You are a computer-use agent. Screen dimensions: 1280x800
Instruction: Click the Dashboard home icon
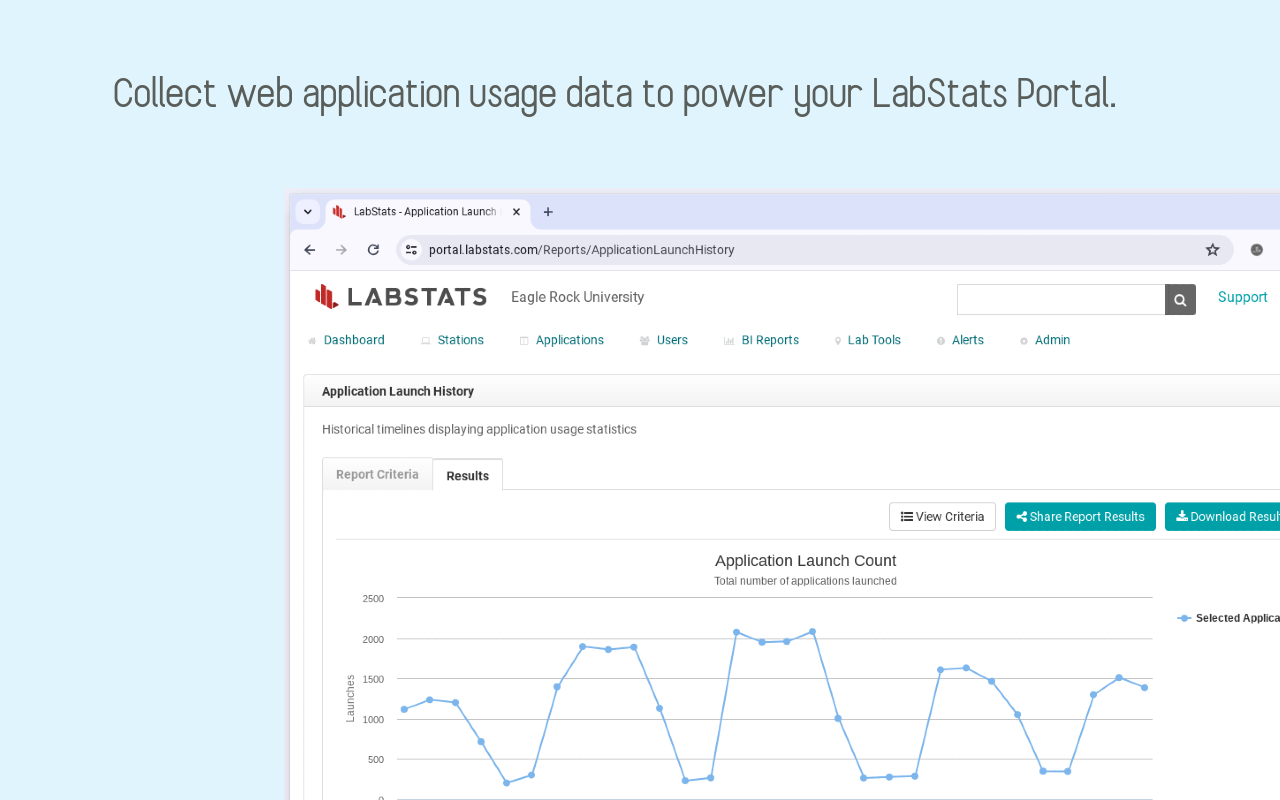pos(312,340)
